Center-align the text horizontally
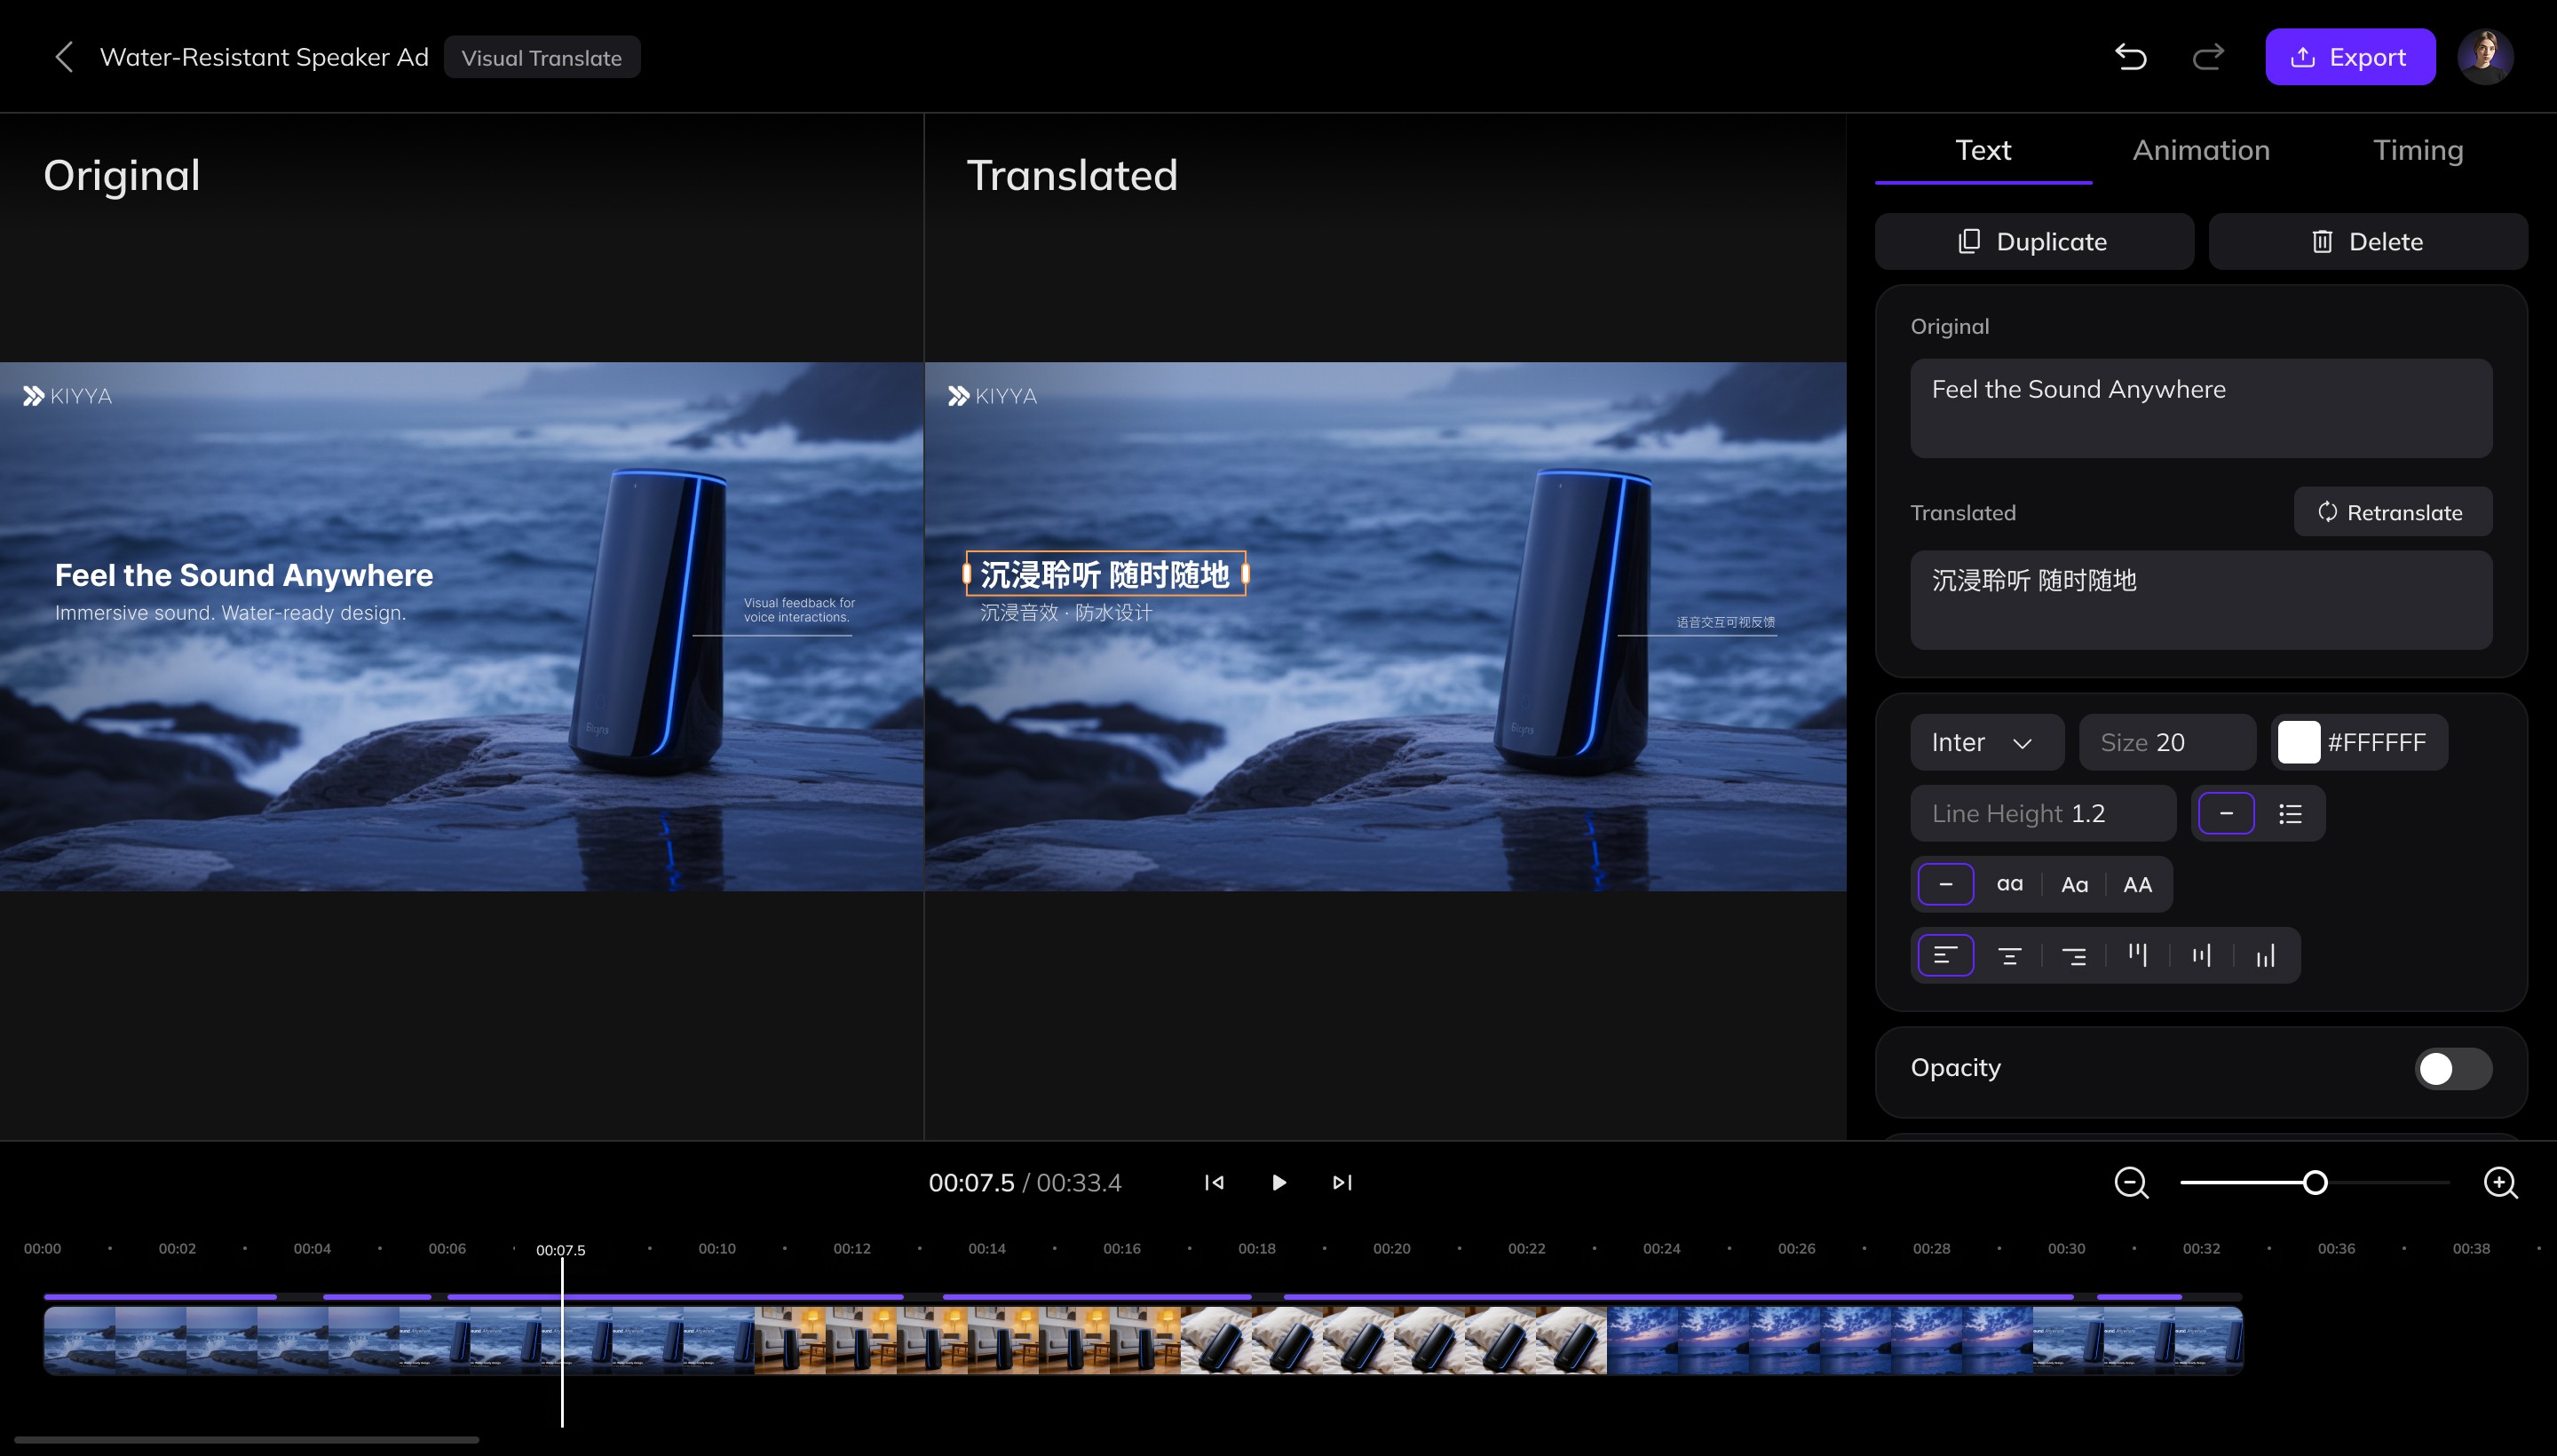The image size is (2557, 1456). pos(2010,956)
